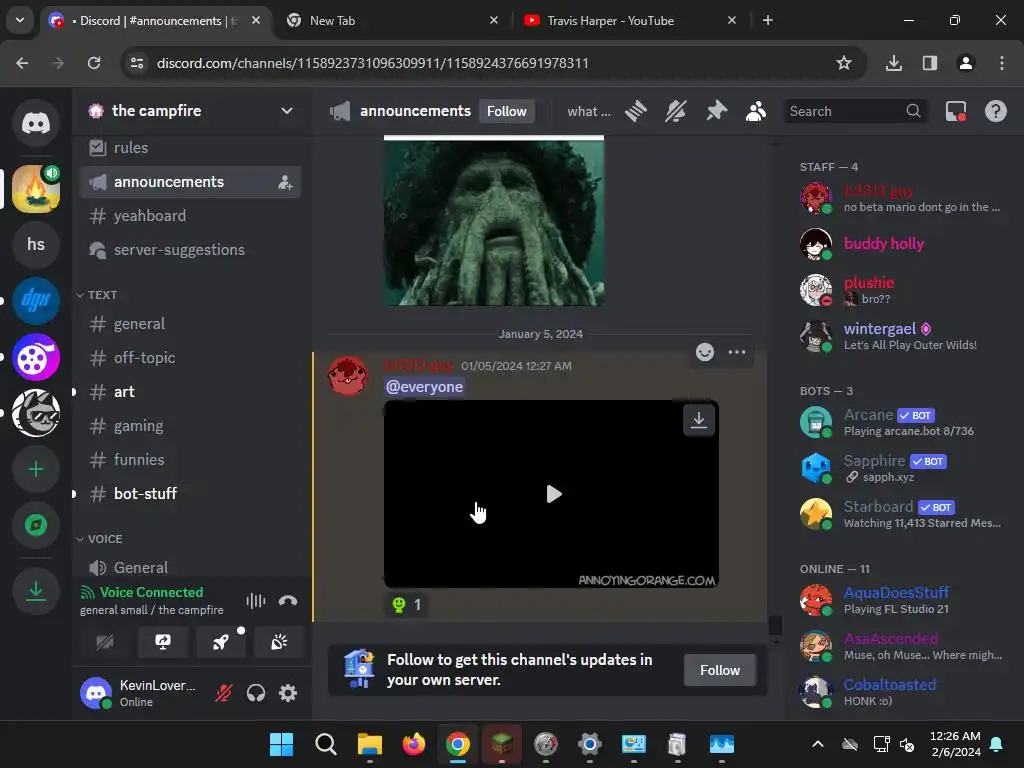Image resolution: width=1024 pixels, height=768 pixels.
Task: Turn on camera in voice panel
Action: [x=104, y=642]
